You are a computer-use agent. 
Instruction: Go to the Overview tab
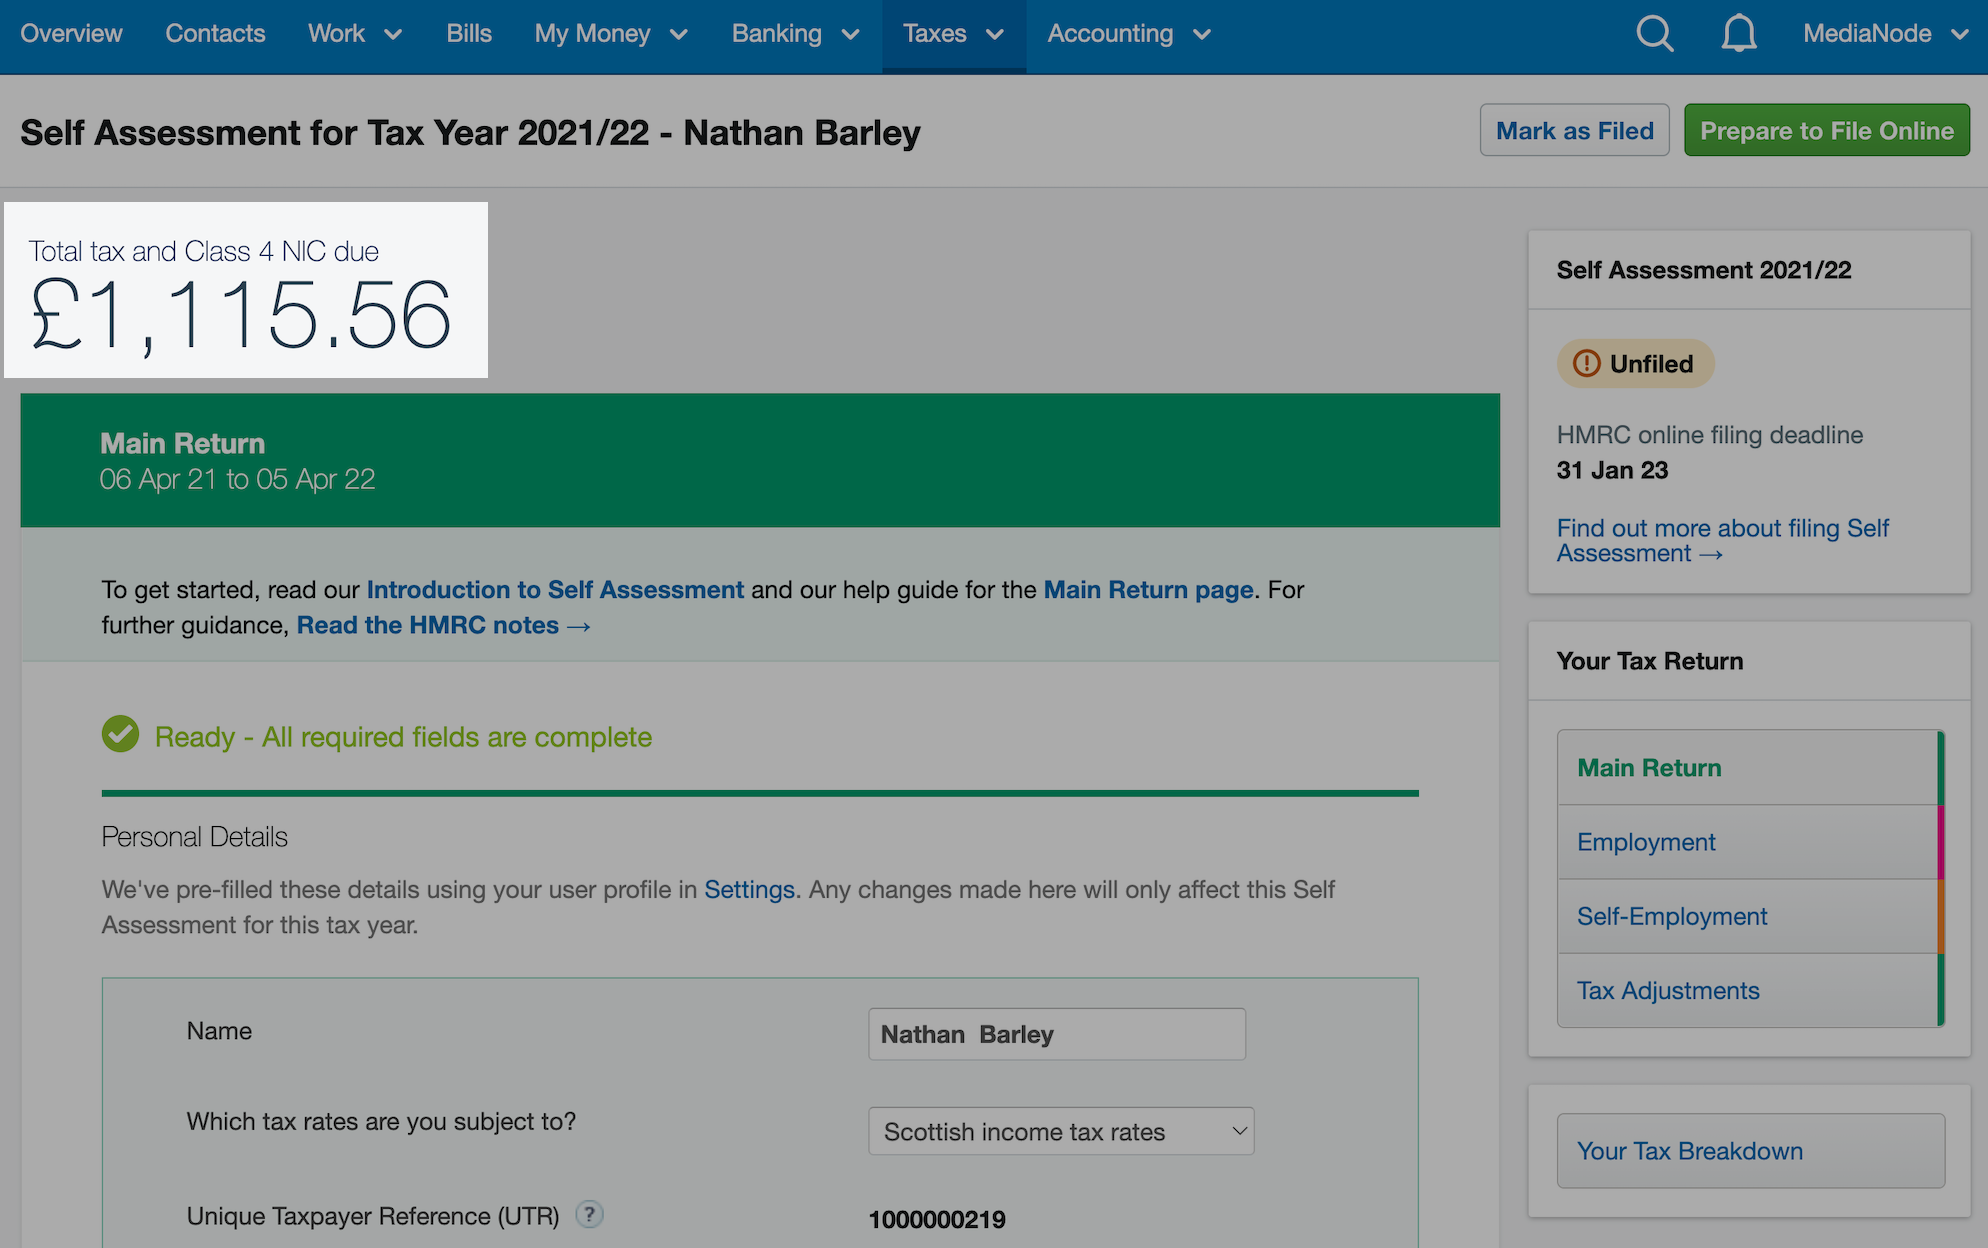pyautogui.click(x=71, y=34)
